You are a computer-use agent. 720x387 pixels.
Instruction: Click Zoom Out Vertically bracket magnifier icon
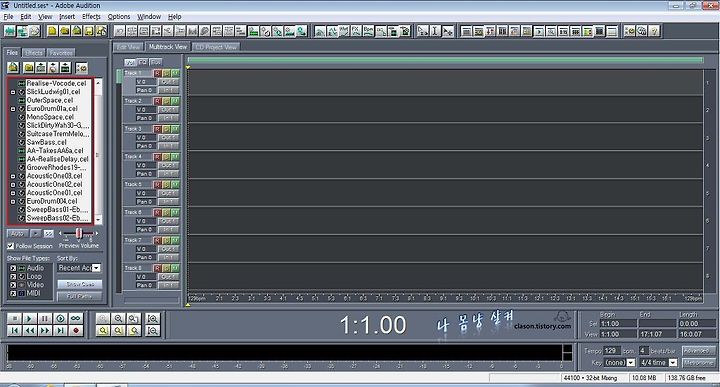pyautogui.click(x=153, y=331)
